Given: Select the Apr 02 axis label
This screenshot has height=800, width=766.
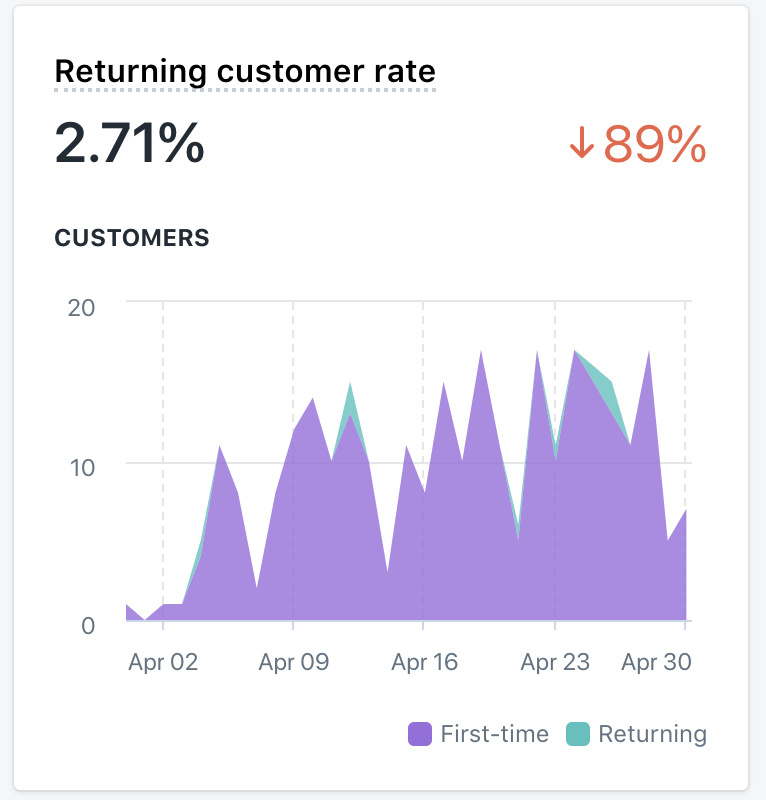Looking at the screenshot, I should coord(163,662).
